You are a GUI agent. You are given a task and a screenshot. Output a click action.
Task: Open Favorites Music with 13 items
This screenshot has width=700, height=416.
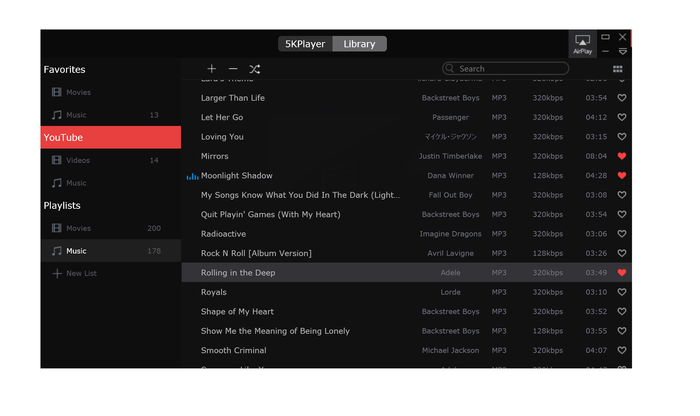[111, 115]
